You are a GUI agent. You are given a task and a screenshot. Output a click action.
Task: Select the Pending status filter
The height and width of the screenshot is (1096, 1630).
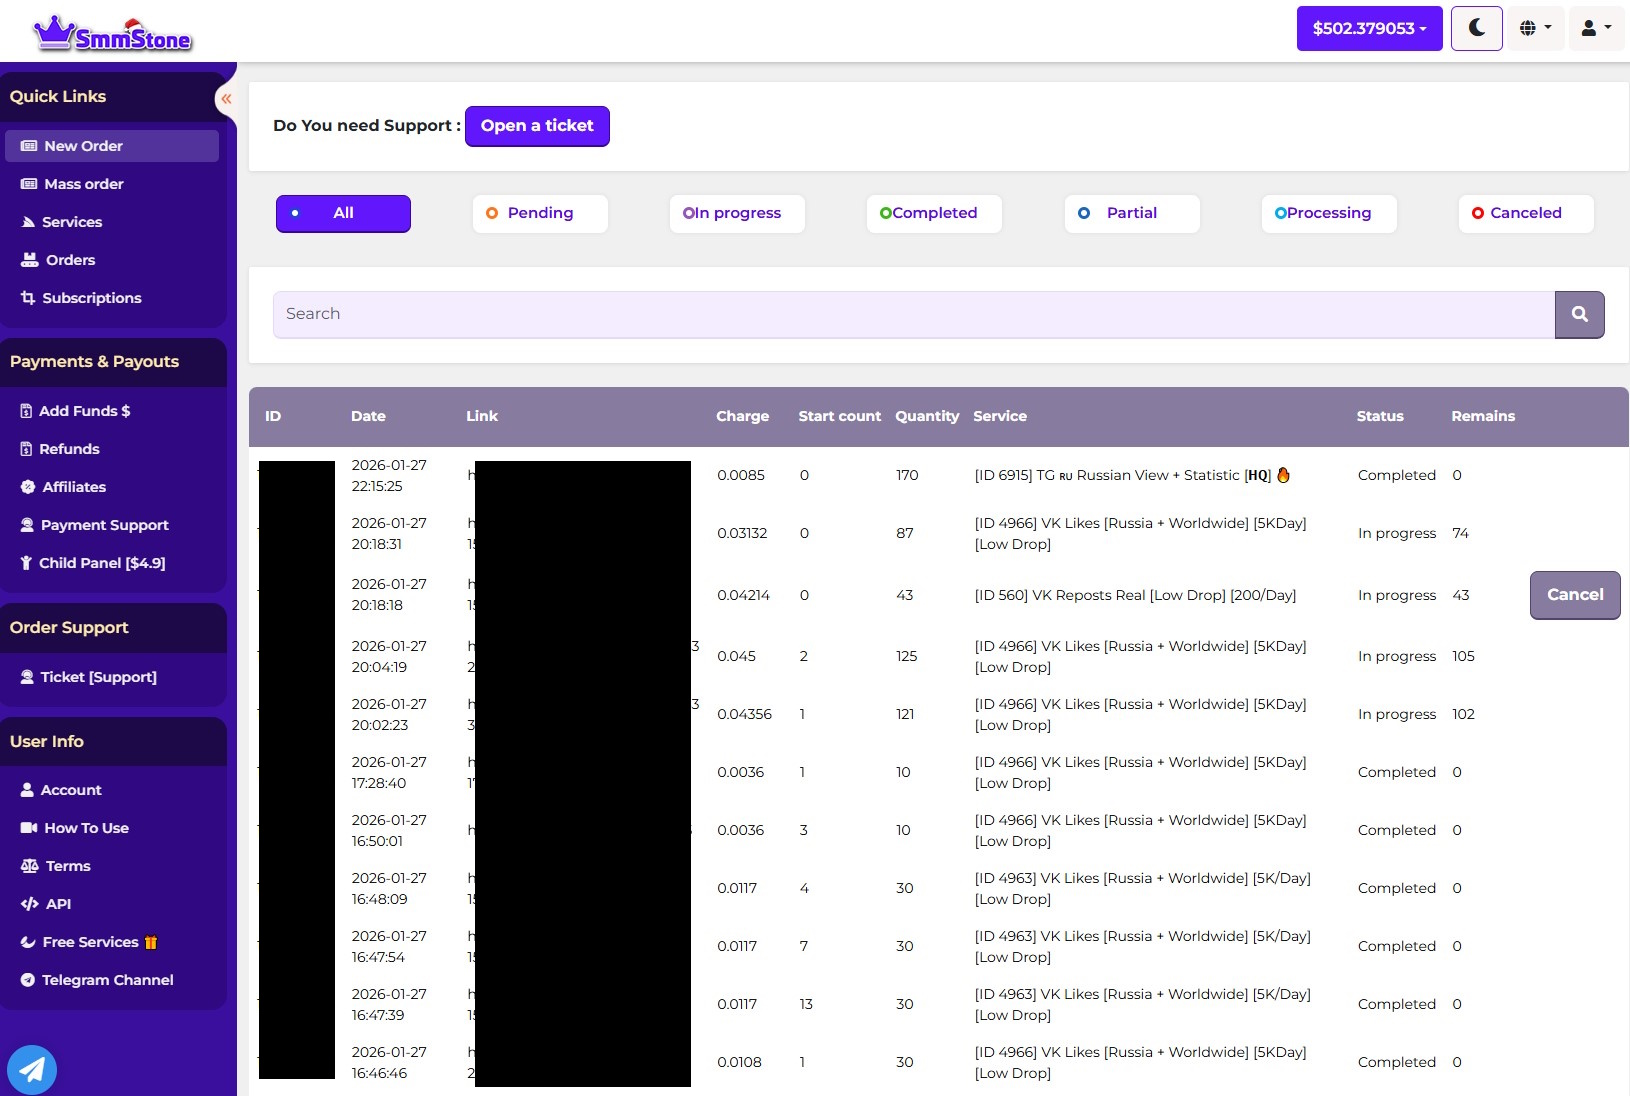pos(539,213)
